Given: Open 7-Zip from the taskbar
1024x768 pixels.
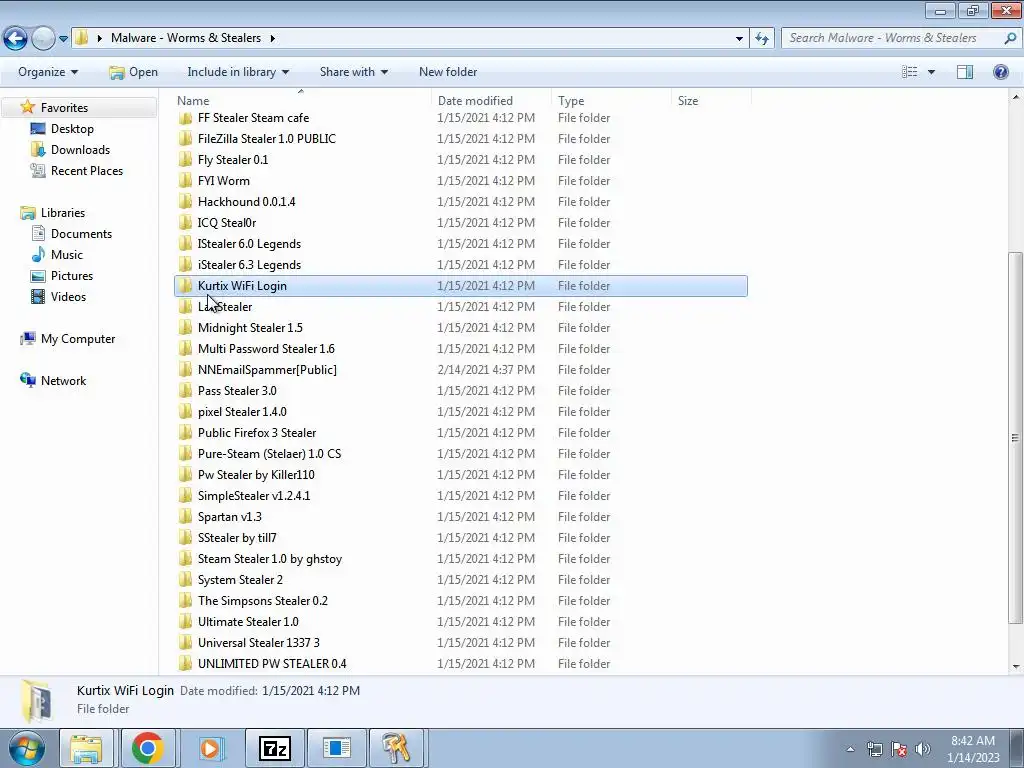Looking at the screenshot, I should click(274, 748).
